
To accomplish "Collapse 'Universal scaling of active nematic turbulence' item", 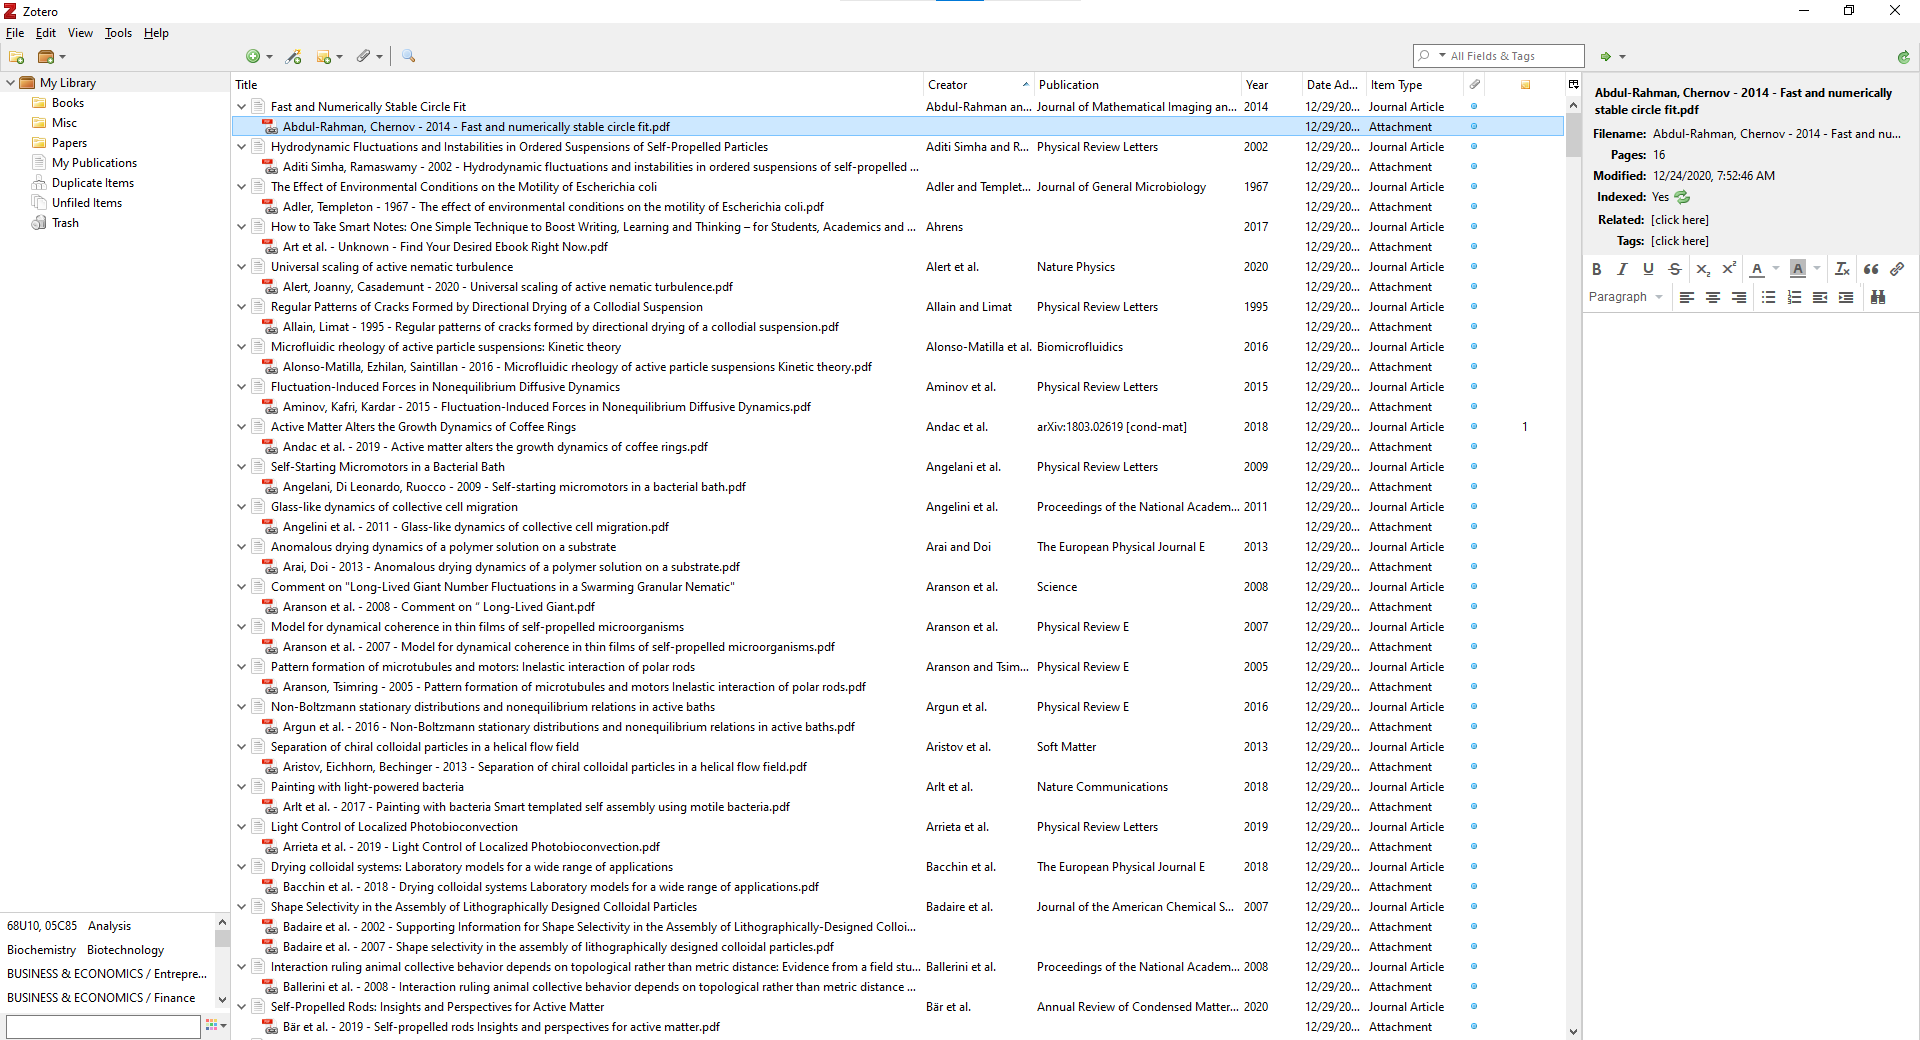I will click(241, 267).
